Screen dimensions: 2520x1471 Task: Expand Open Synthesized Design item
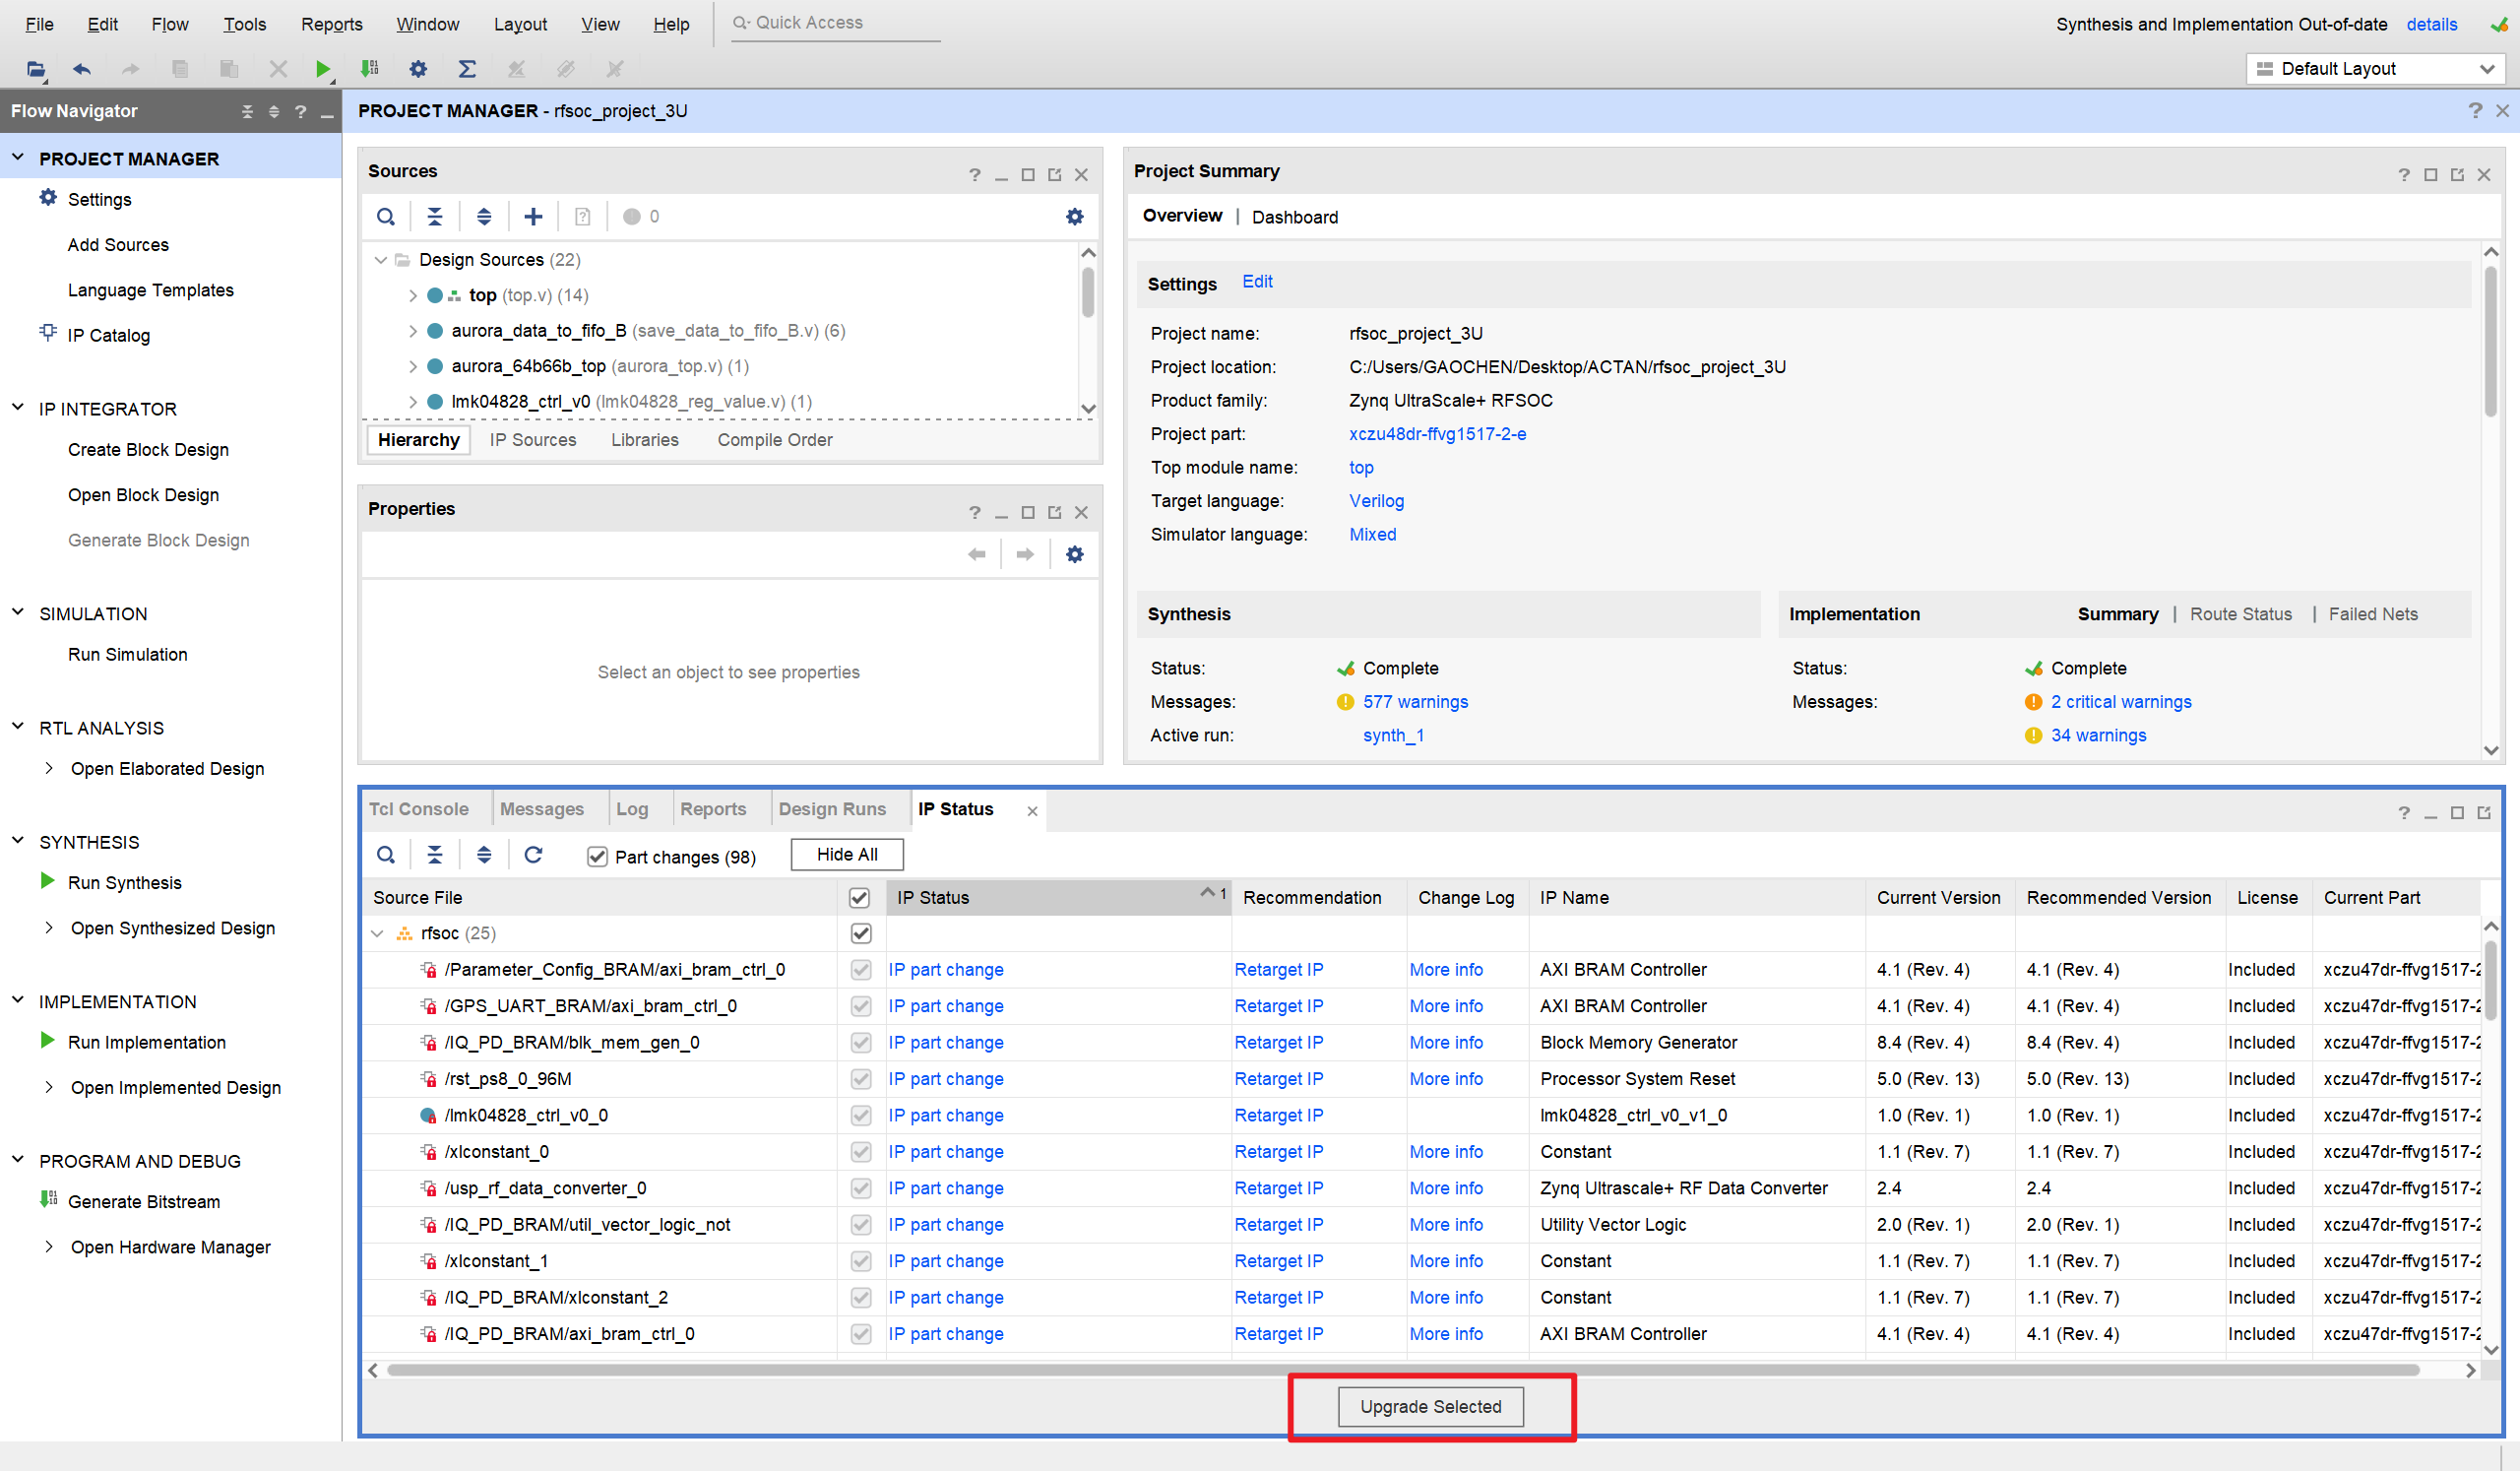49,928
